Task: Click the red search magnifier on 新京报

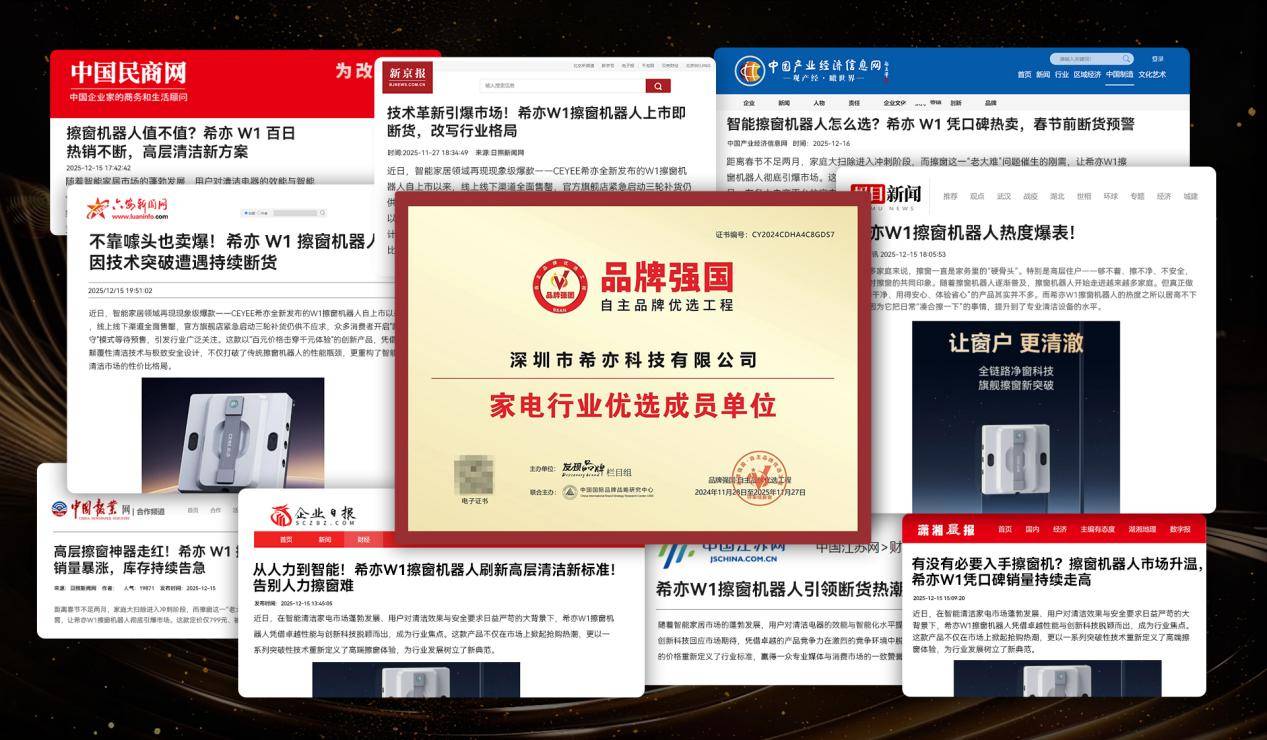Action: point(659,86)
